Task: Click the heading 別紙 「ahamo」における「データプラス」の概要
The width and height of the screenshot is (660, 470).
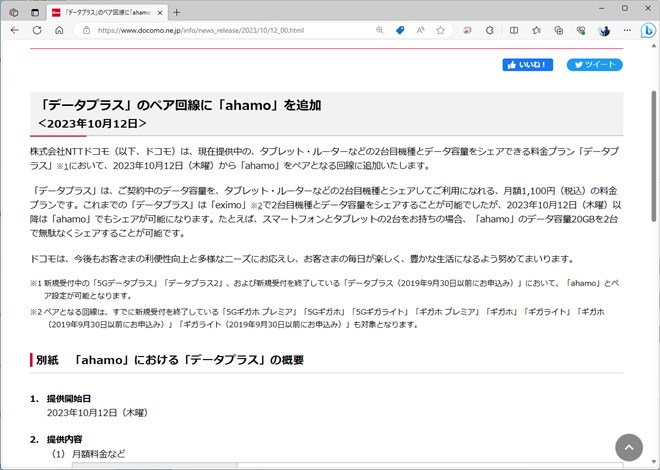Action: [170, 360]
